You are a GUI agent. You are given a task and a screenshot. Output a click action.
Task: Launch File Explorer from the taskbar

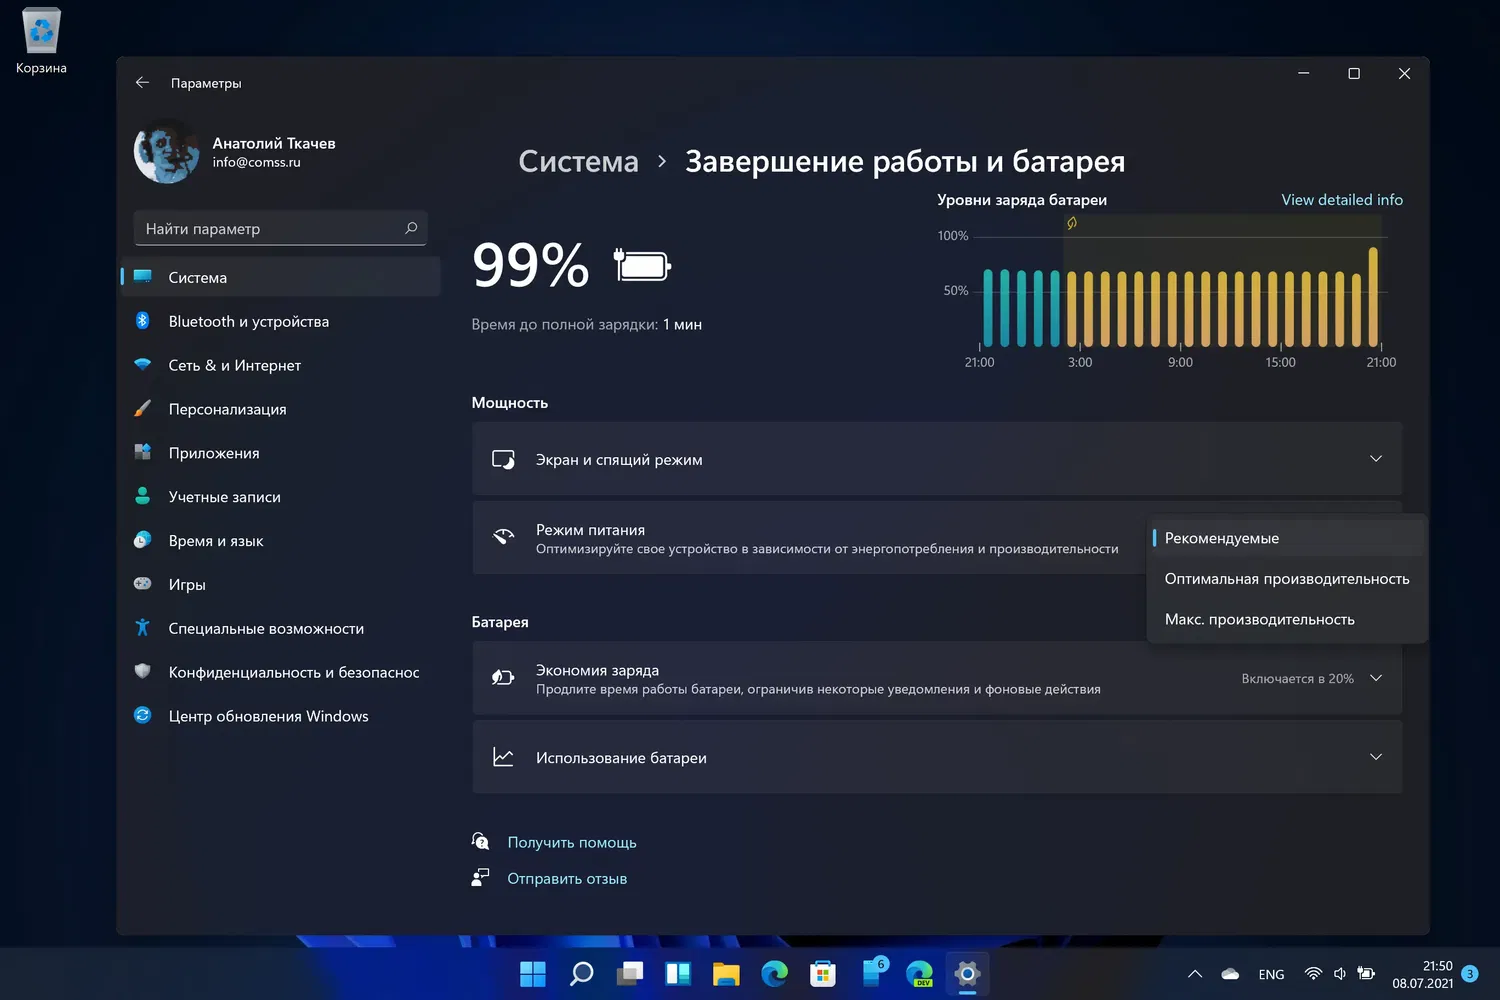point(726,974)
